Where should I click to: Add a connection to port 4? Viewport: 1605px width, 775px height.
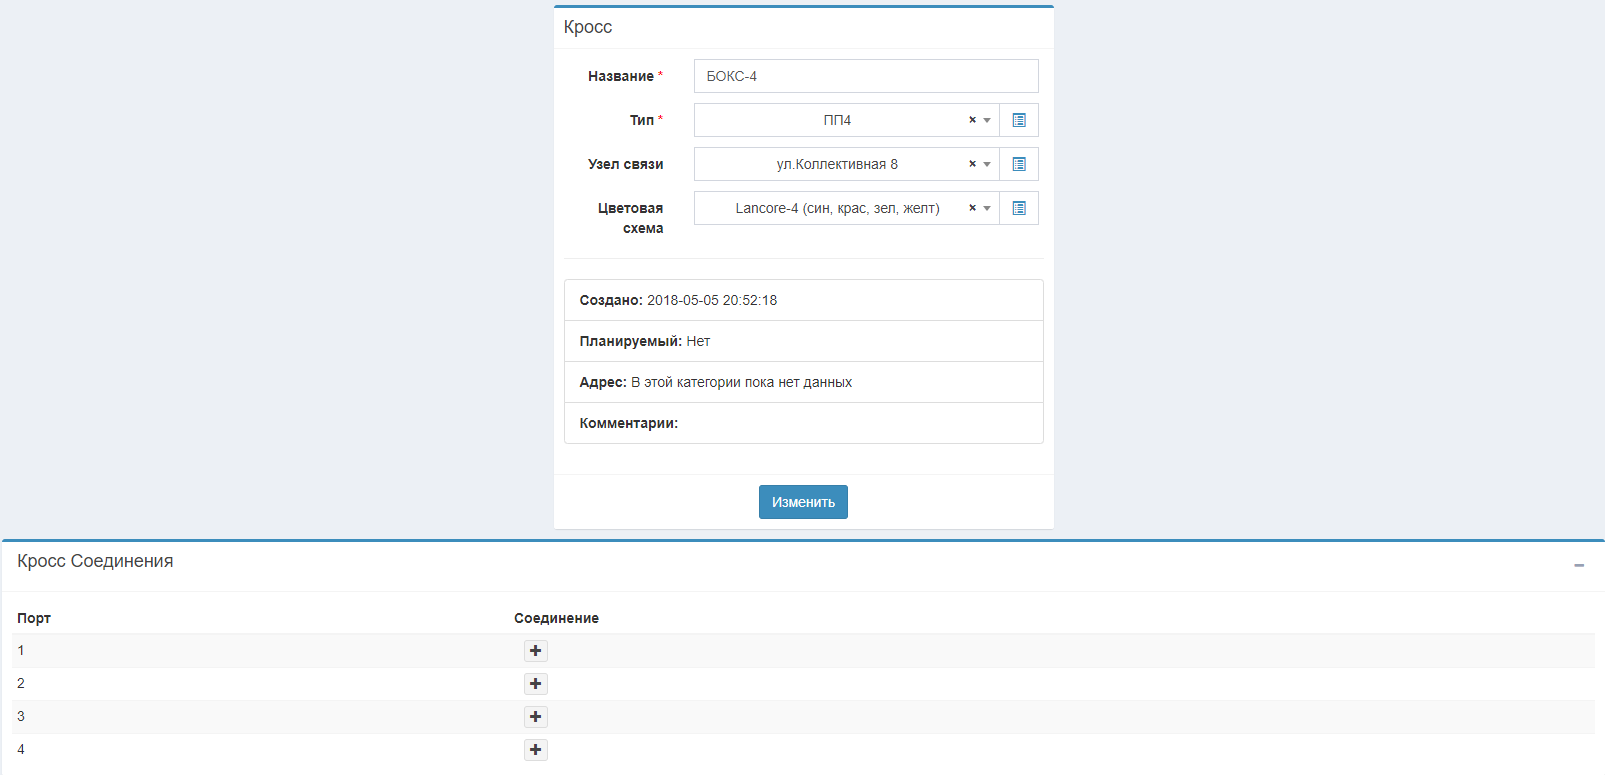(x=536, y=750)
